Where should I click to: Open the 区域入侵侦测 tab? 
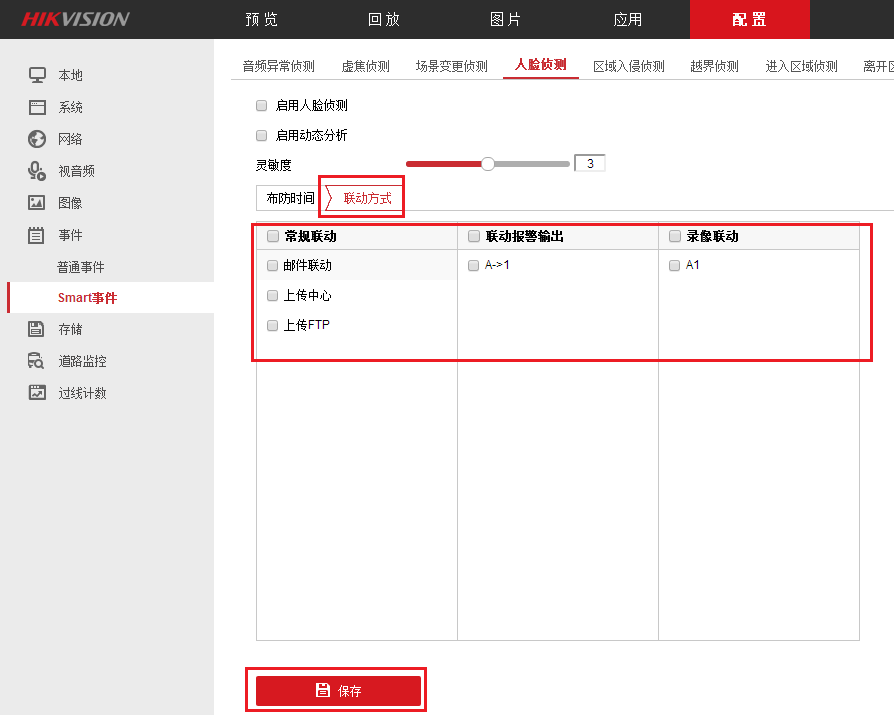coord(628,60)
